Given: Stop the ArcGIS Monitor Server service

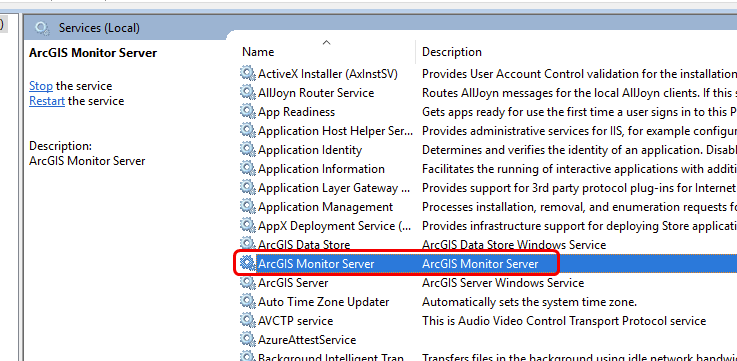Looking at the screenshot, I should [x=41, y=86].
